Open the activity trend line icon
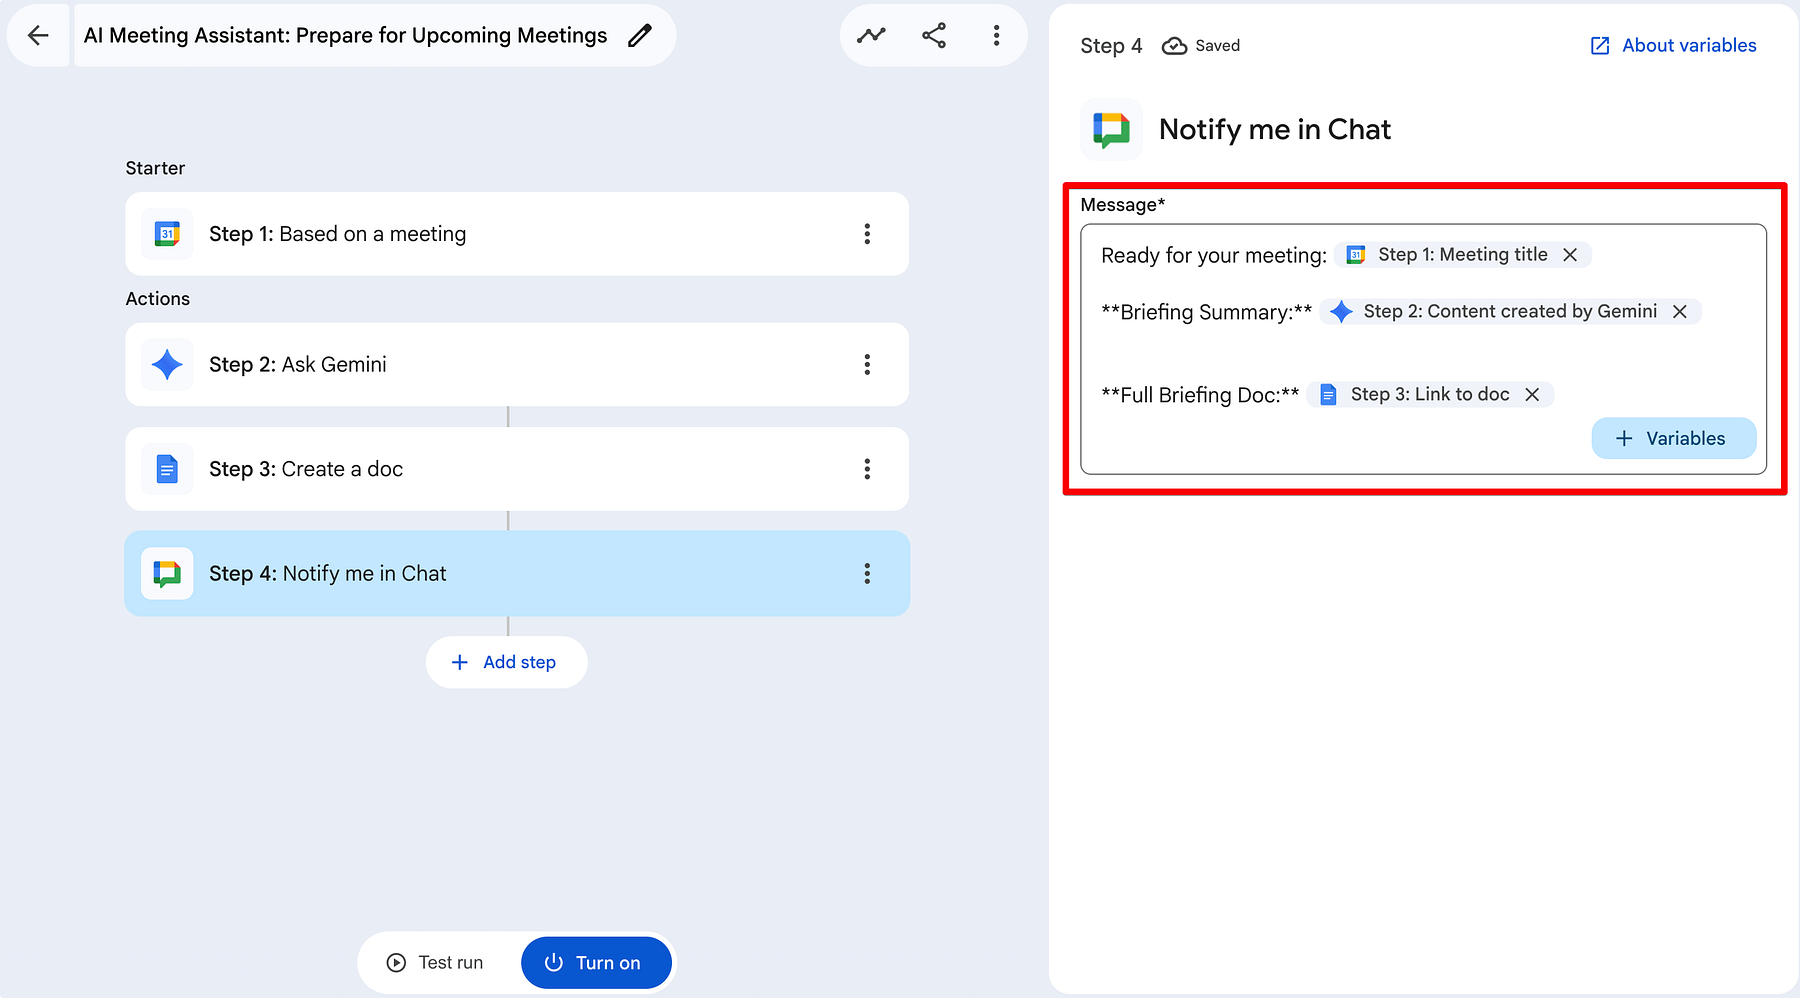The height and width of the screenshot is (998, 1800). coord(871,36)
